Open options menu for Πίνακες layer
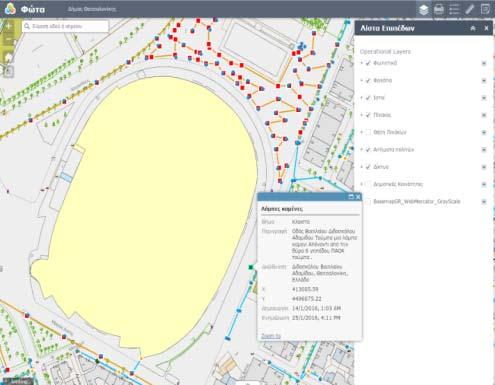The height and width of the screenshot is (385, 495). pos(484,115)
